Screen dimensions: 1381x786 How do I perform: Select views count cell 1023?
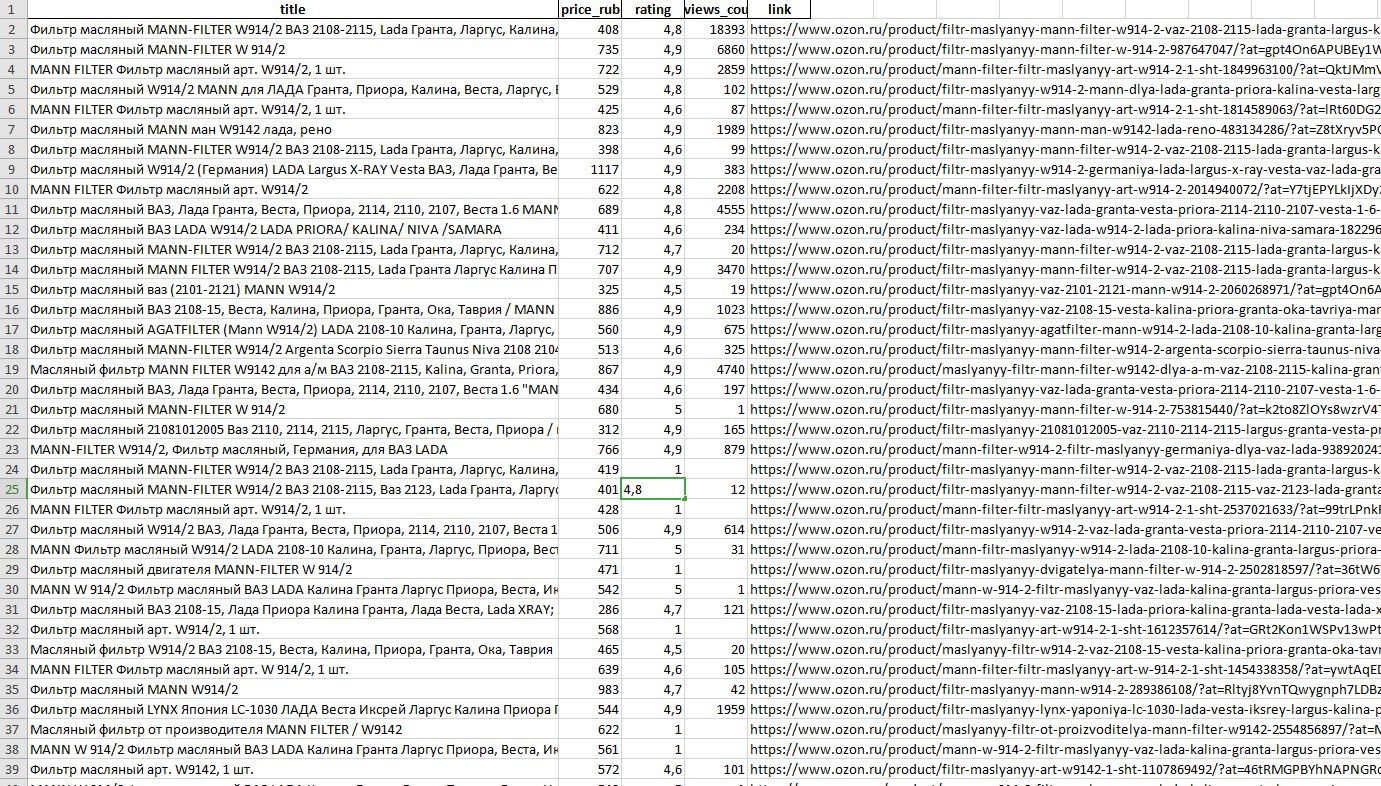716,309
